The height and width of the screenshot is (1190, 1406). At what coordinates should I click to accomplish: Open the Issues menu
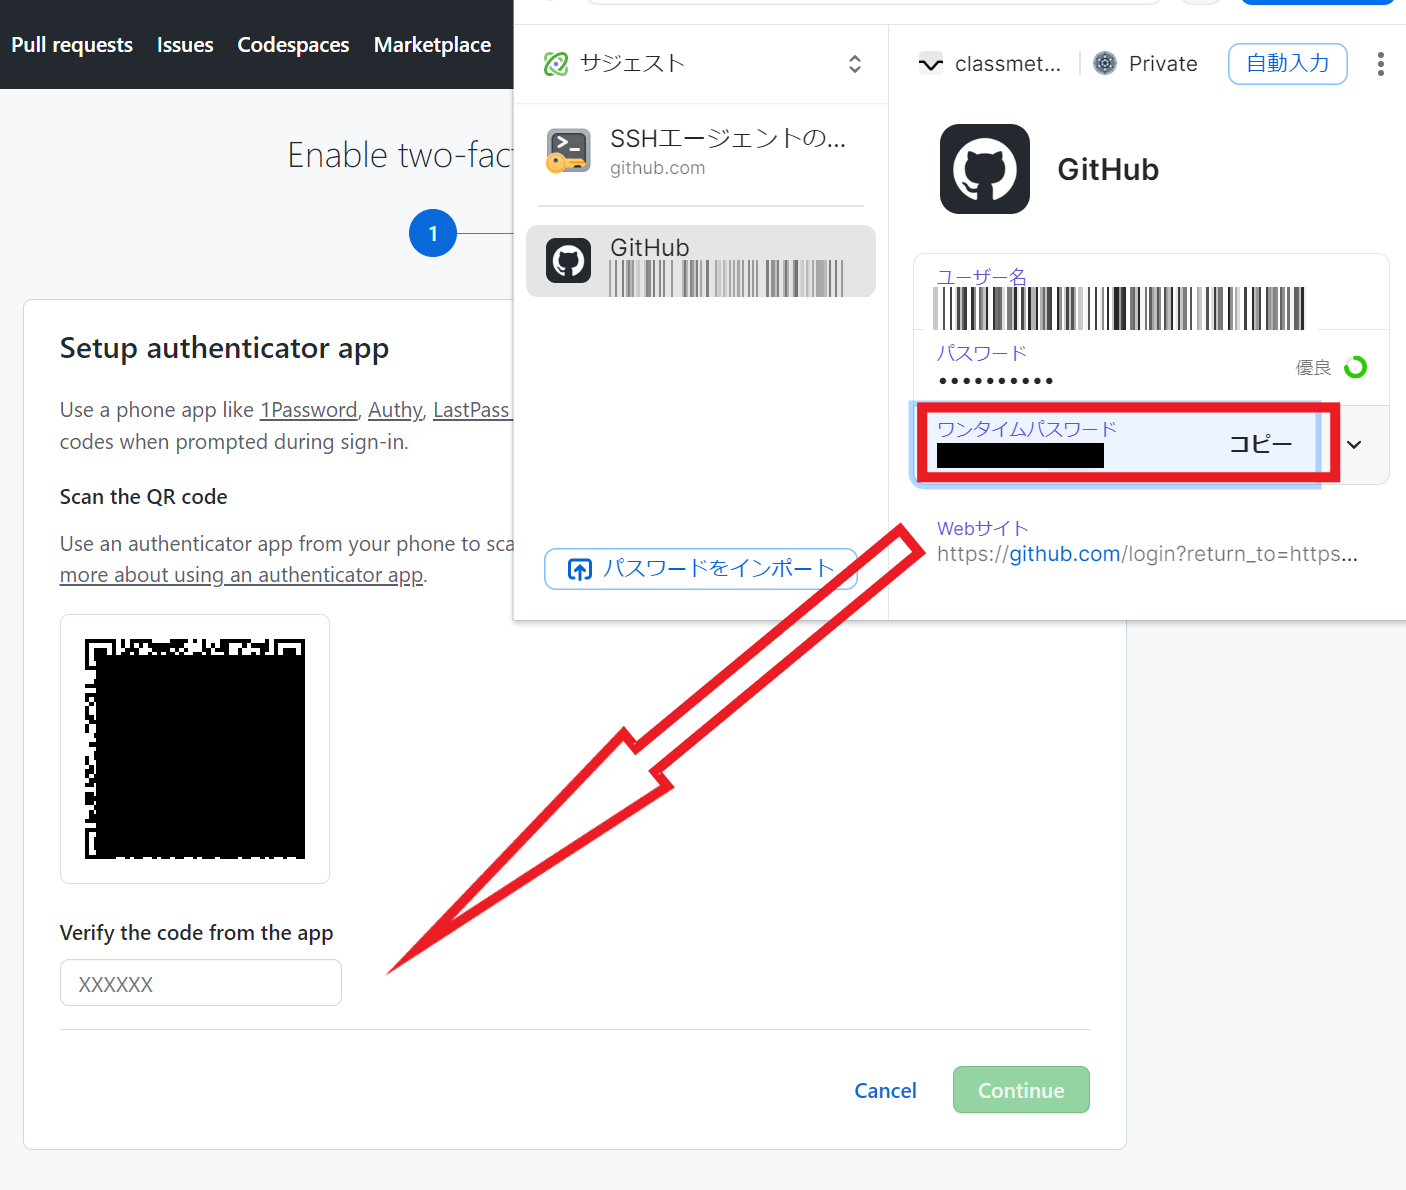(184, 44)
